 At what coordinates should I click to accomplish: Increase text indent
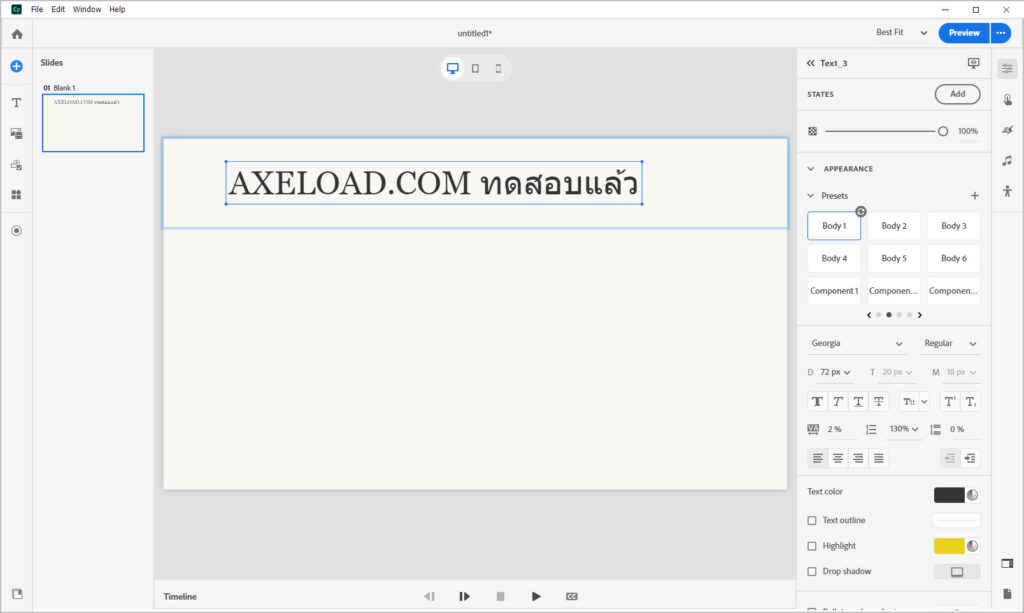970,458
